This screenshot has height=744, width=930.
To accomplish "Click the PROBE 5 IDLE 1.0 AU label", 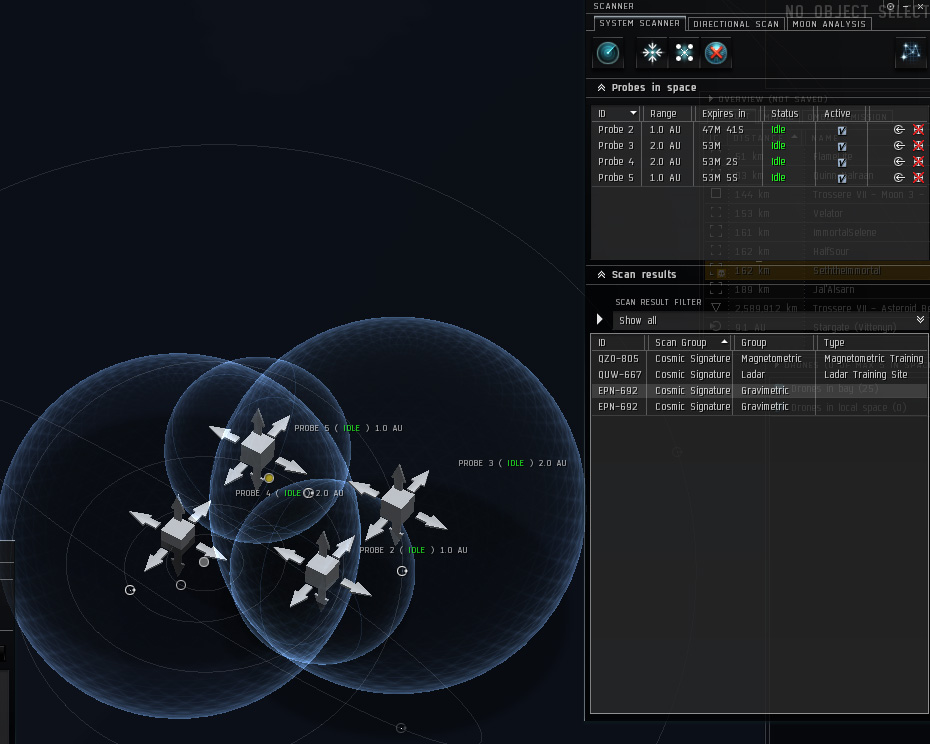I will pos(348,428).
